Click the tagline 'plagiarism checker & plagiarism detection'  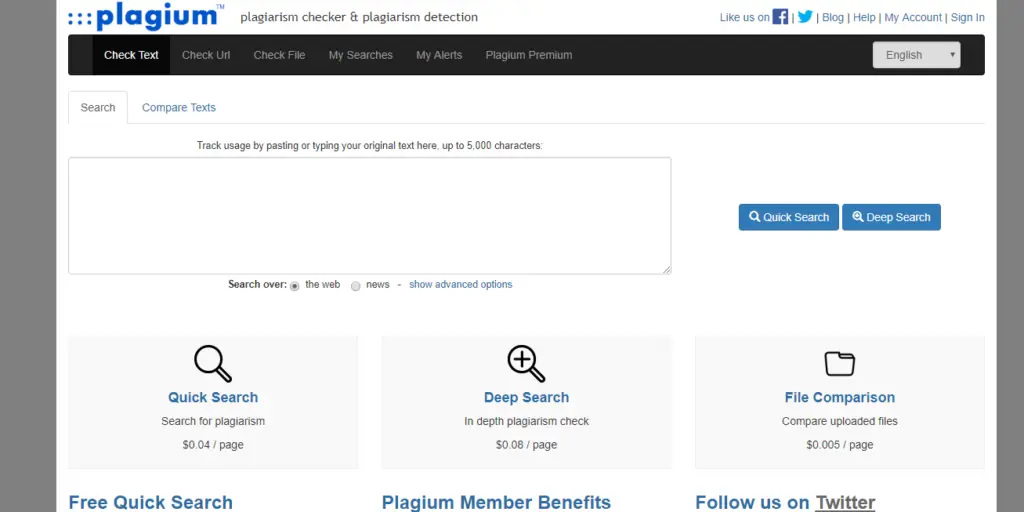click(359, 18)
